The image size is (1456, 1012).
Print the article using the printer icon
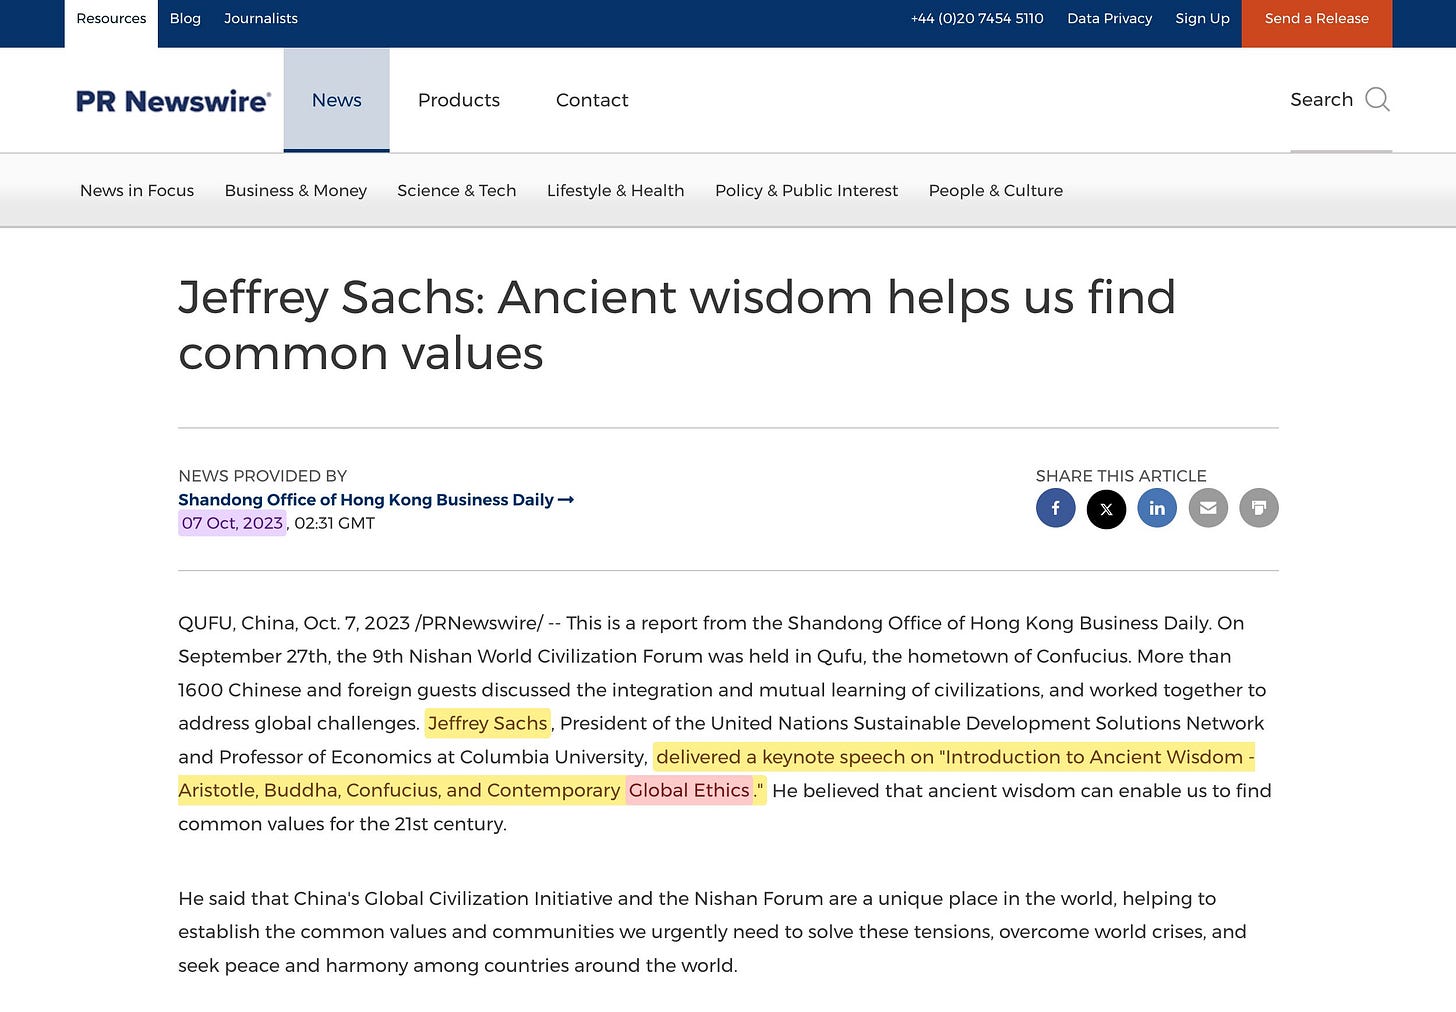point(1259,508)
